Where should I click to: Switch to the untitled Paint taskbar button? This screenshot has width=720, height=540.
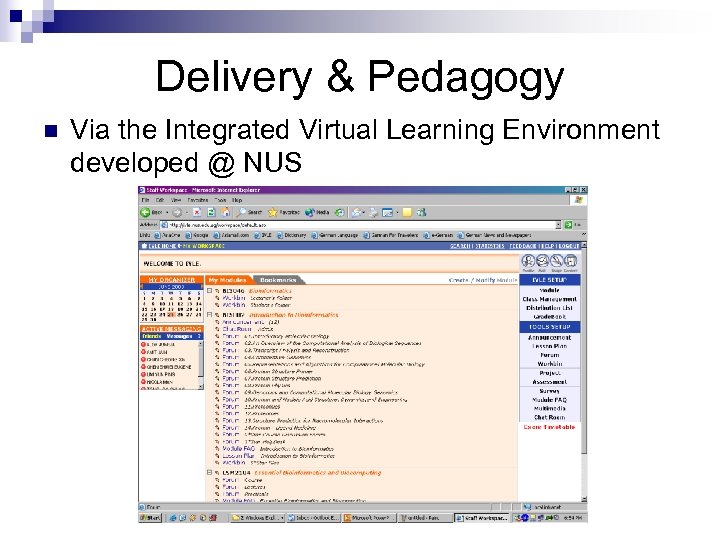click(x=425, y=518)
